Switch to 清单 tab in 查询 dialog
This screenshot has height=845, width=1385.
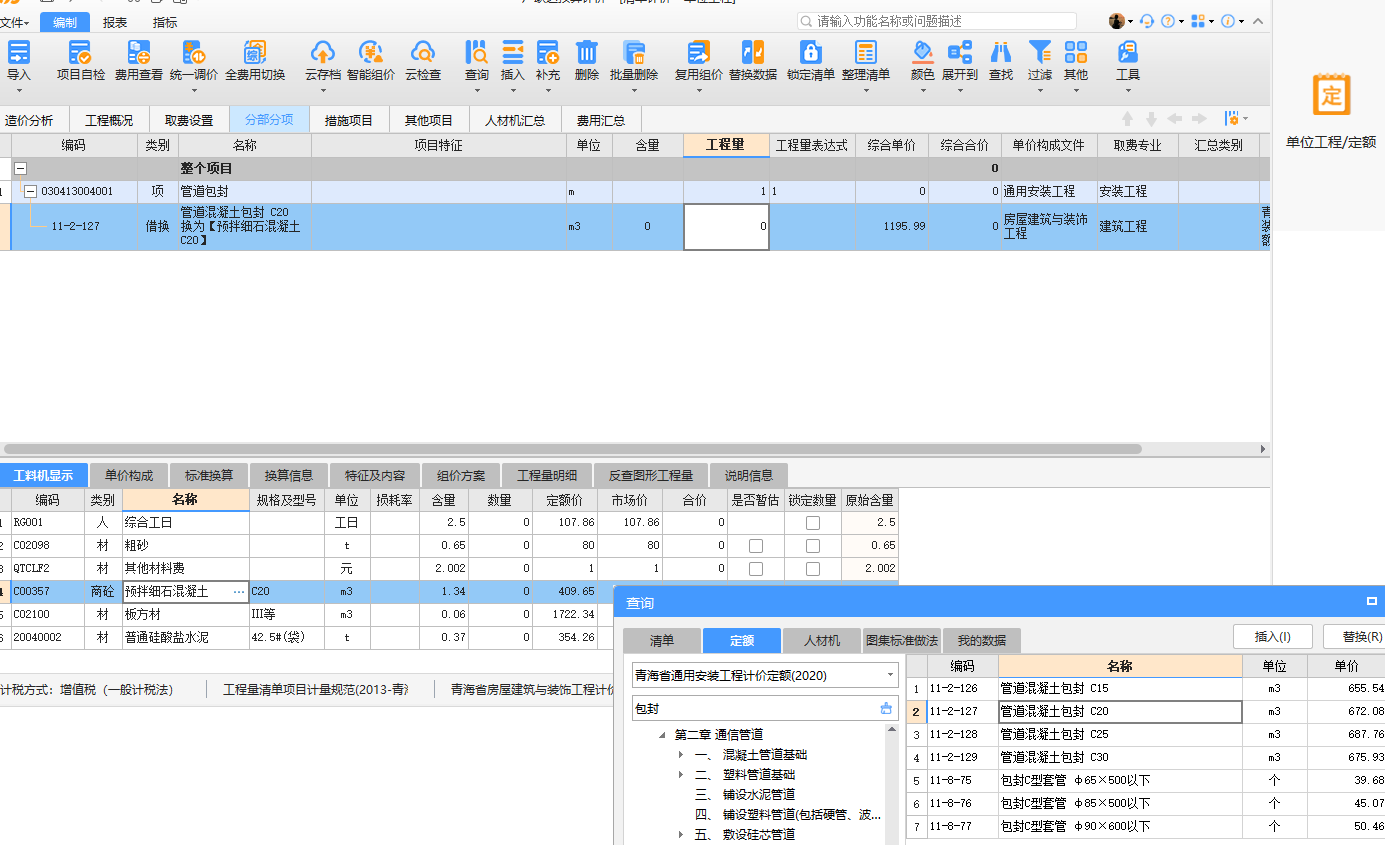tap(661, 640)
